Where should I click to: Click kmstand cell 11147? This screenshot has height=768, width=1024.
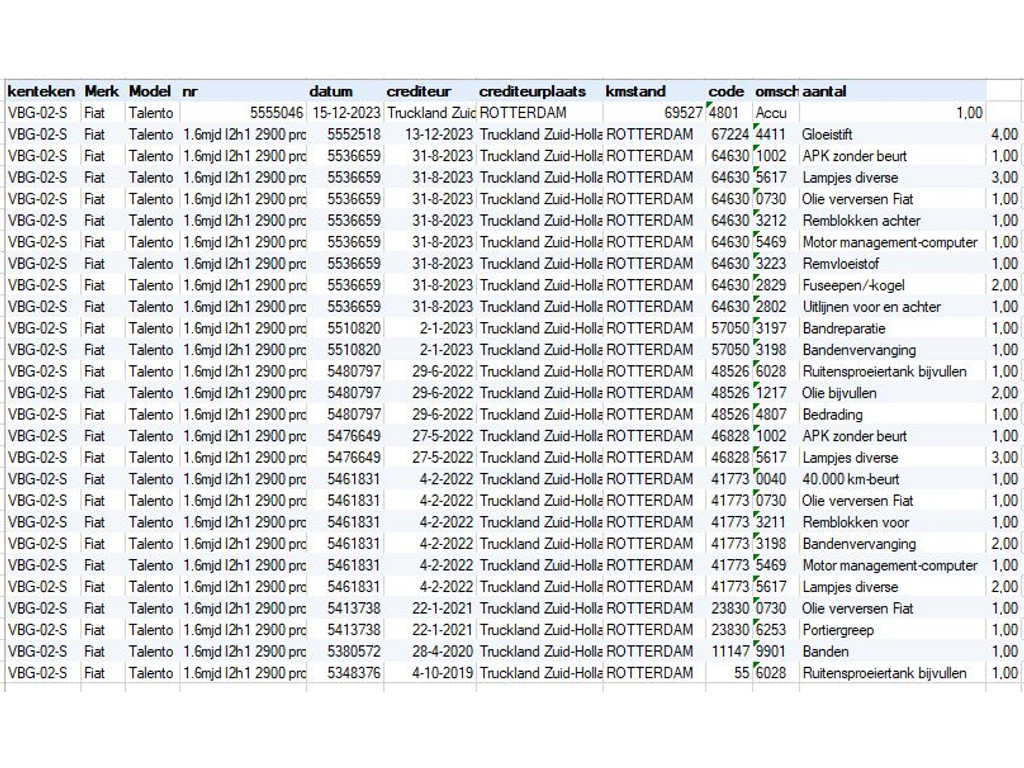click(x=729, y=651)
